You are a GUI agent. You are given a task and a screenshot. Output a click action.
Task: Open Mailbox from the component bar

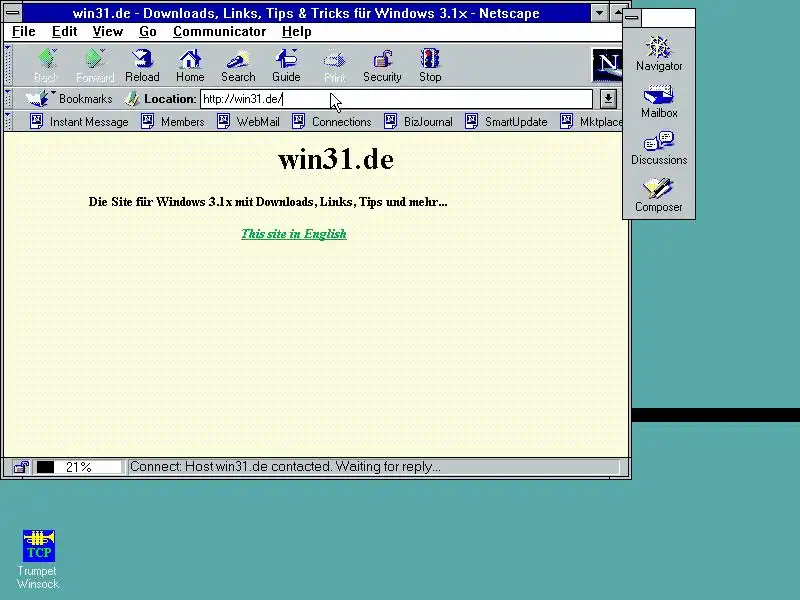[x=659, y=101]
